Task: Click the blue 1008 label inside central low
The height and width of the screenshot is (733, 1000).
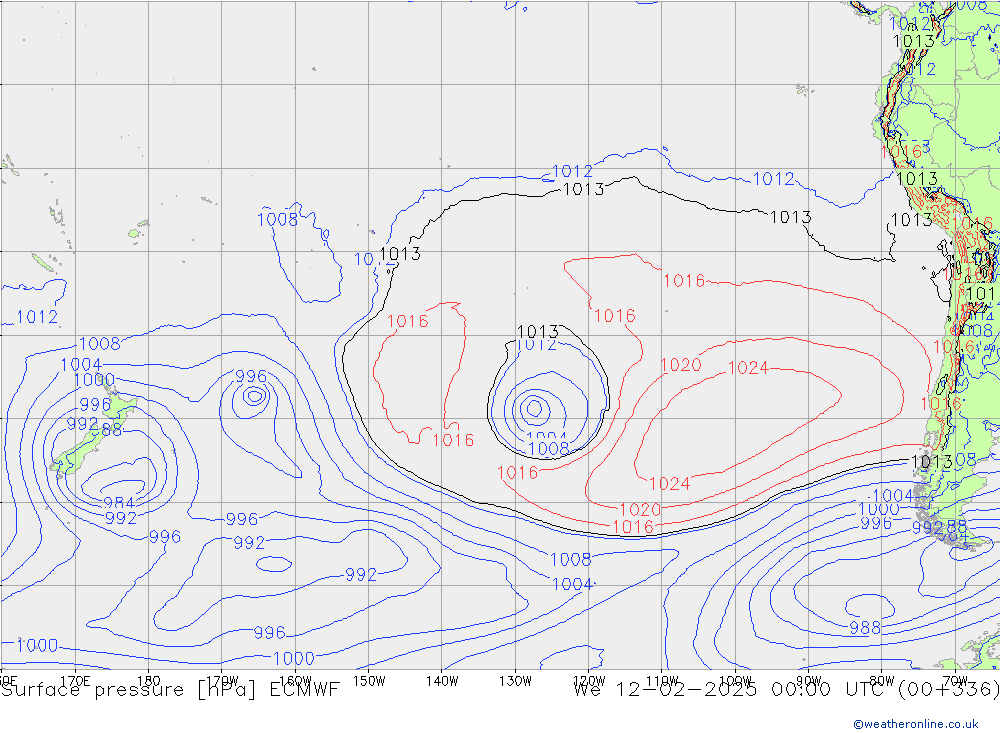Action: (x=548, y=449)
